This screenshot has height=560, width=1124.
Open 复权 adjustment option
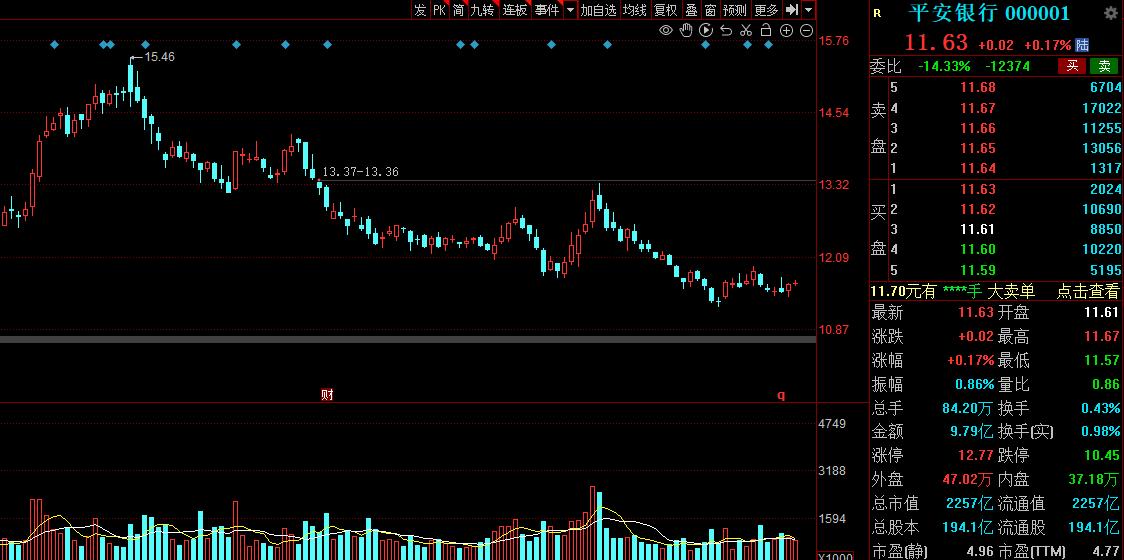coord(665,10)
